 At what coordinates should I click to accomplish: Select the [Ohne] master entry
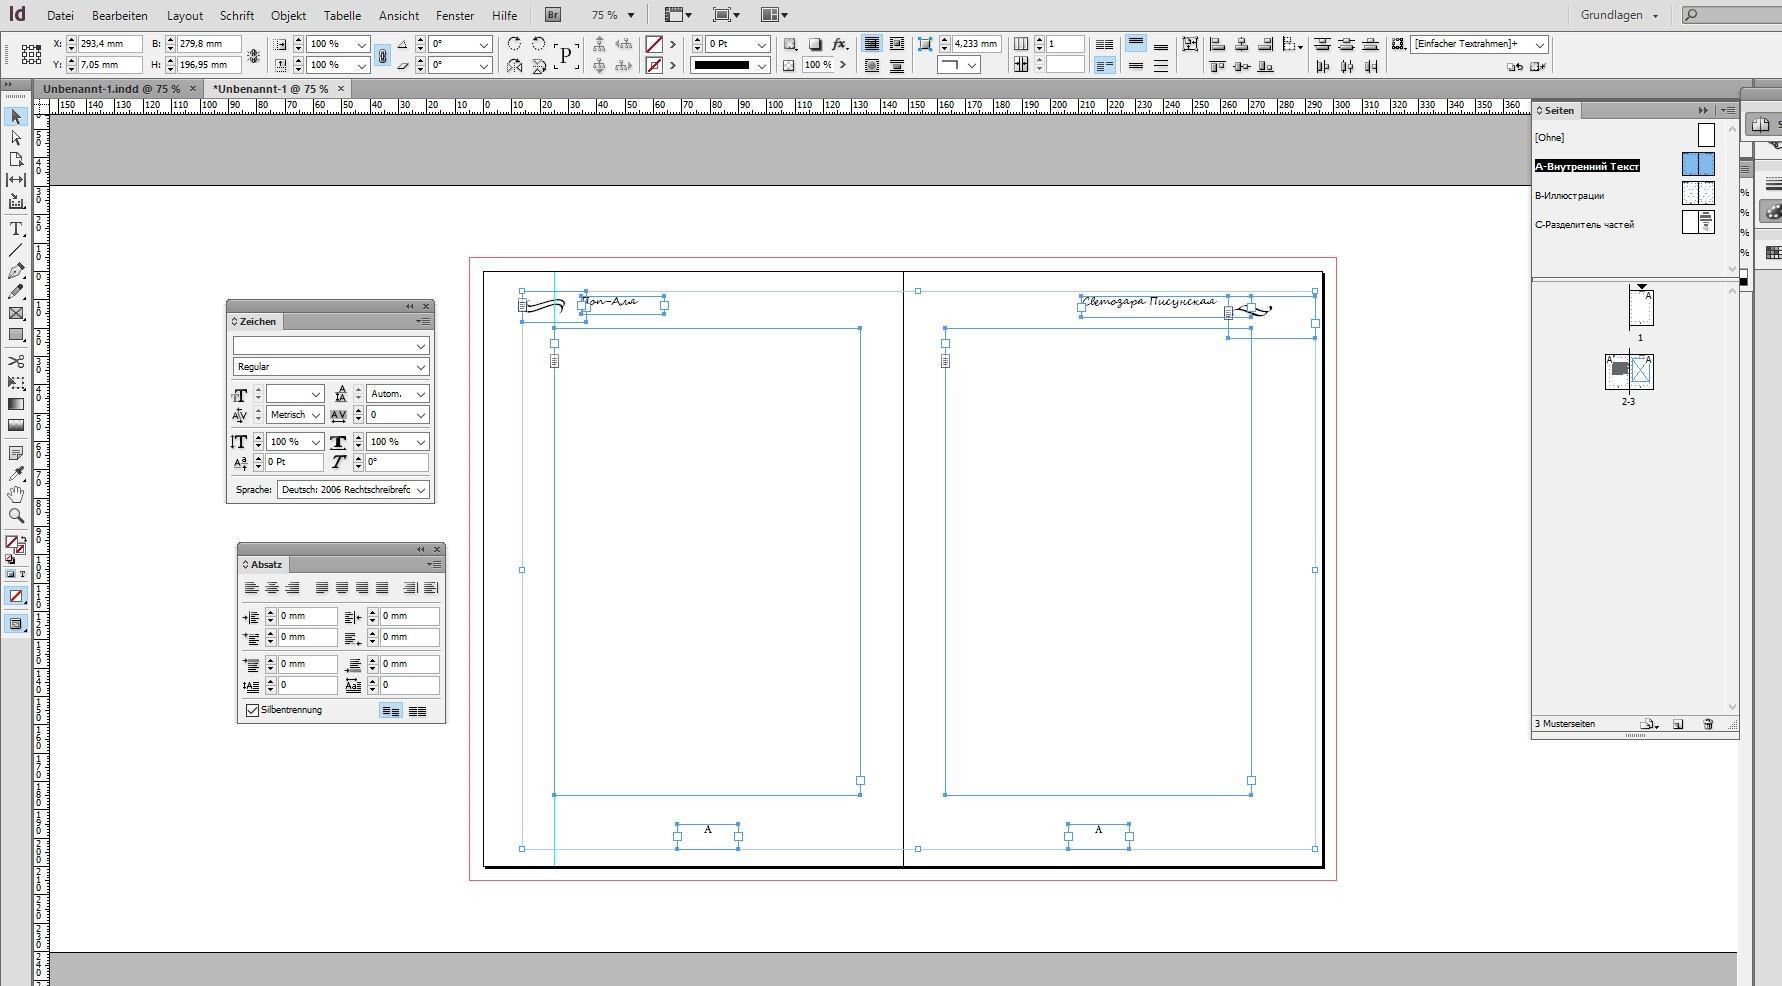click(x=1550, y=138)
